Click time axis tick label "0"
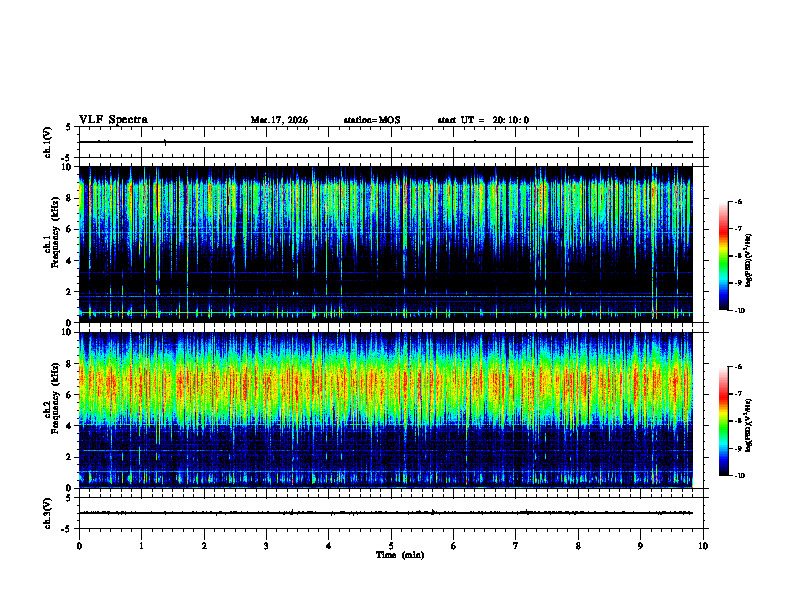The width and height of the screenshot is (792, 612). click(x=79, y=546)
